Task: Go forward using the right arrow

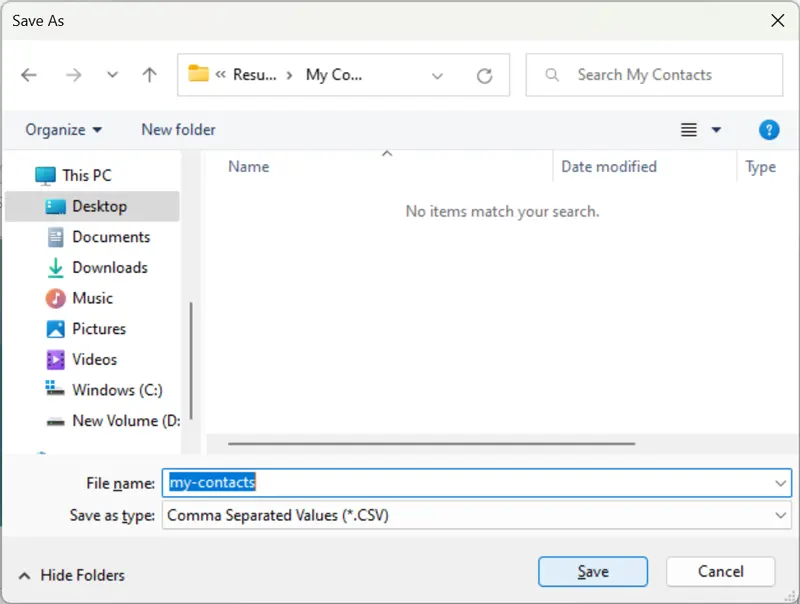Action: pos(73,75)
